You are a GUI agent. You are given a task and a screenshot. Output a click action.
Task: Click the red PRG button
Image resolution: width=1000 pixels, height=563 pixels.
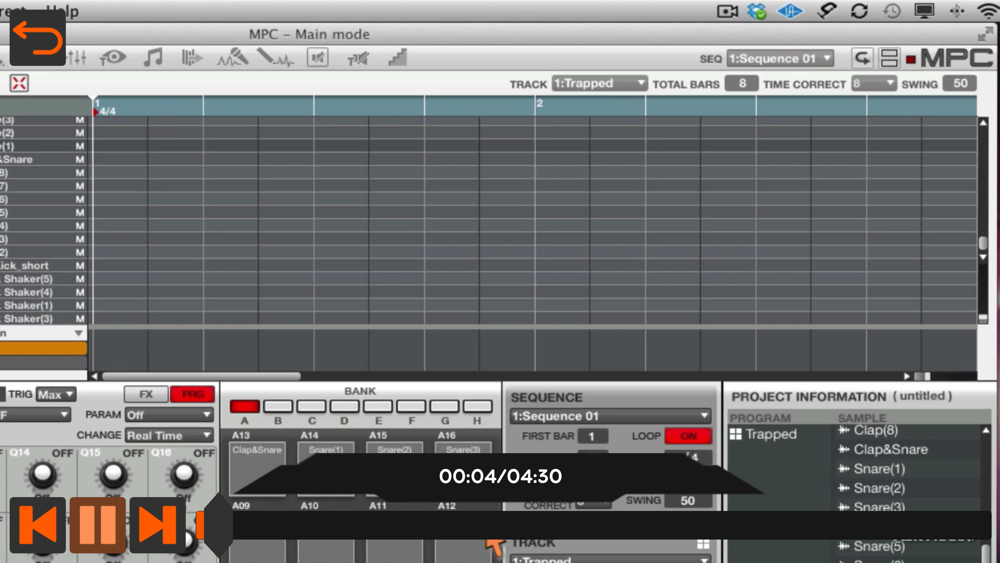tap(193, 395)
